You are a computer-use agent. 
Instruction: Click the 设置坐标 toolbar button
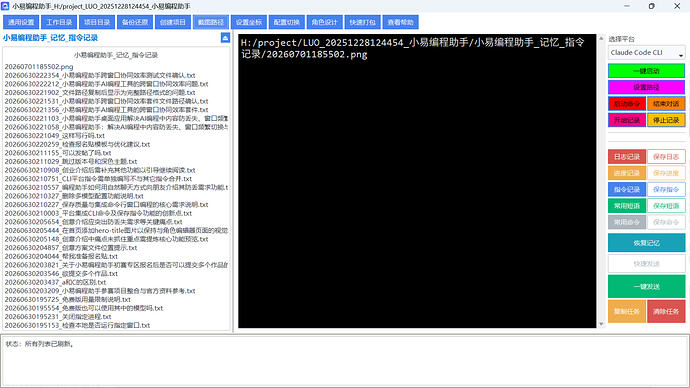249,22
